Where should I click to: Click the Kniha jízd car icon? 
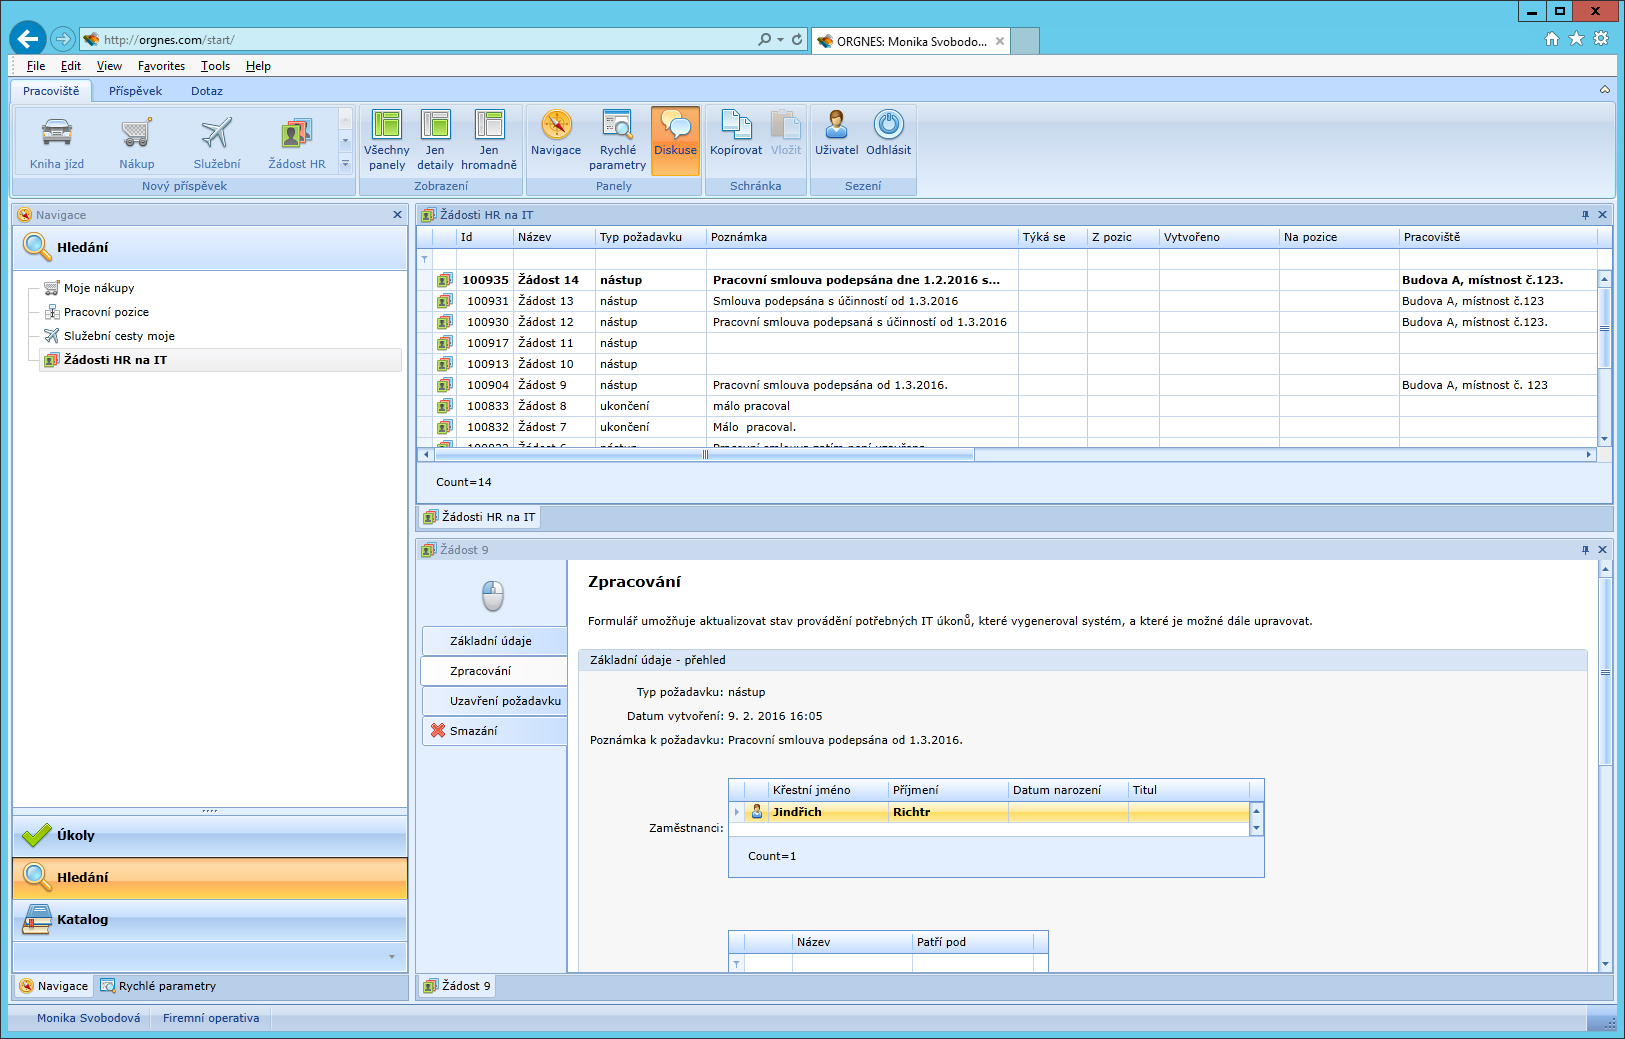(x=57, y=133)
